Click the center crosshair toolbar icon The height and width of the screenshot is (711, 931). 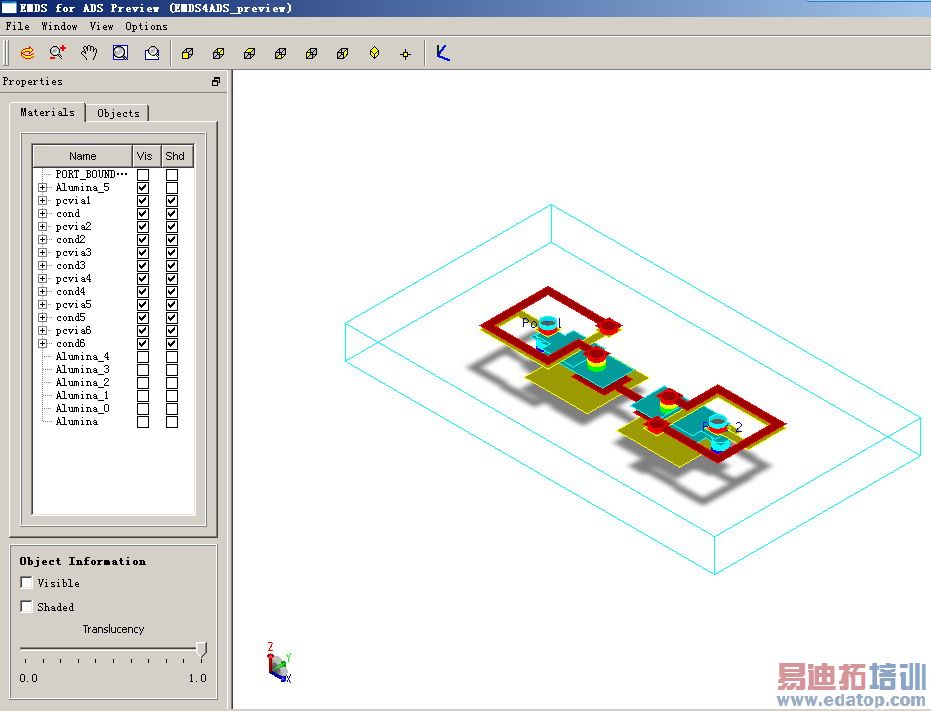[x=406, y=55]
